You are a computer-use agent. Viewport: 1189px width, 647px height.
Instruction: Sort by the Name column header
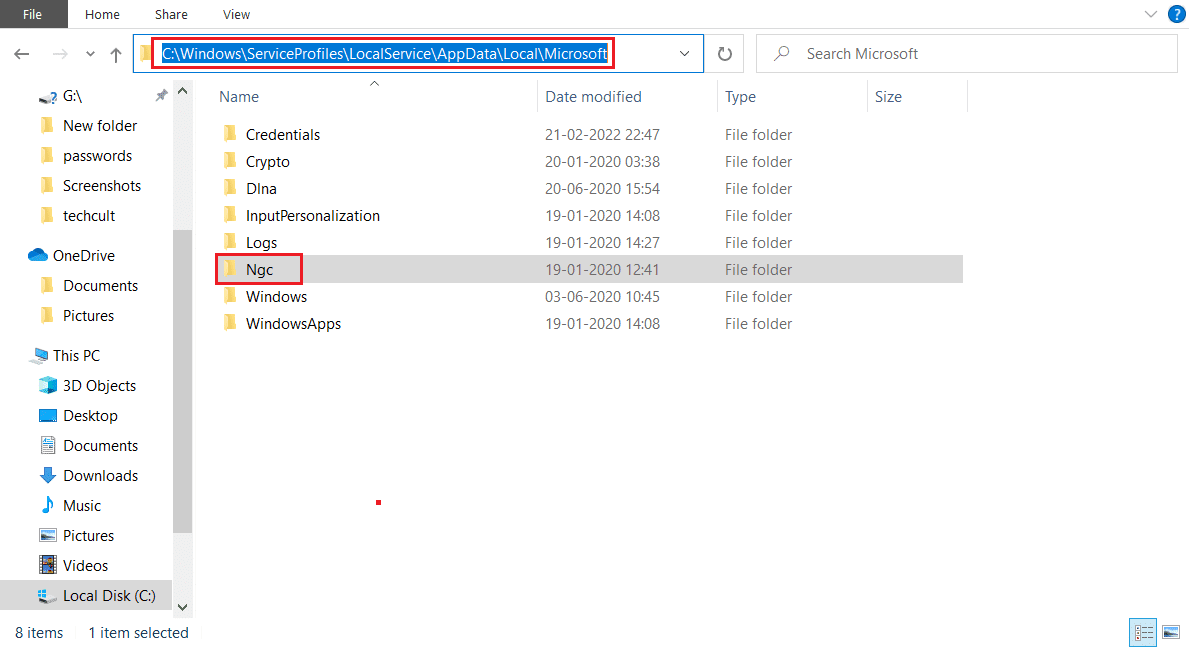239,97
